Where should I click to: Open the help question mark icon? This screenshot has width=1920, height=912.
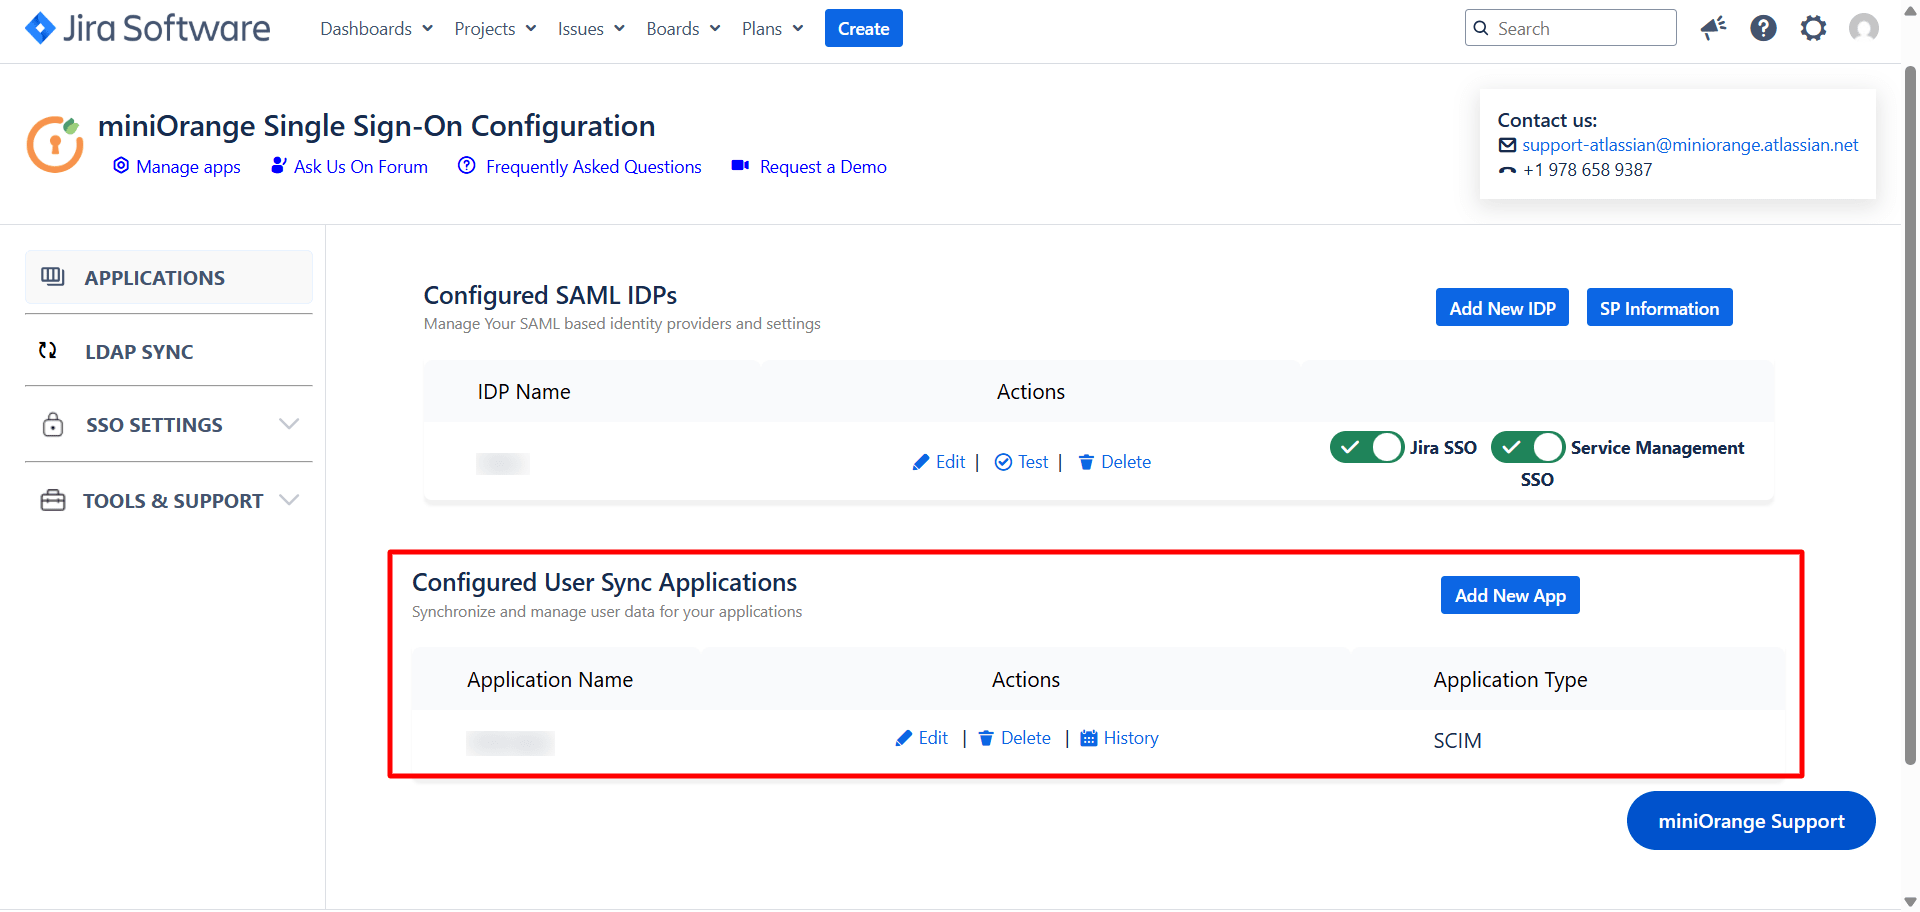[x=1763, y=28]
